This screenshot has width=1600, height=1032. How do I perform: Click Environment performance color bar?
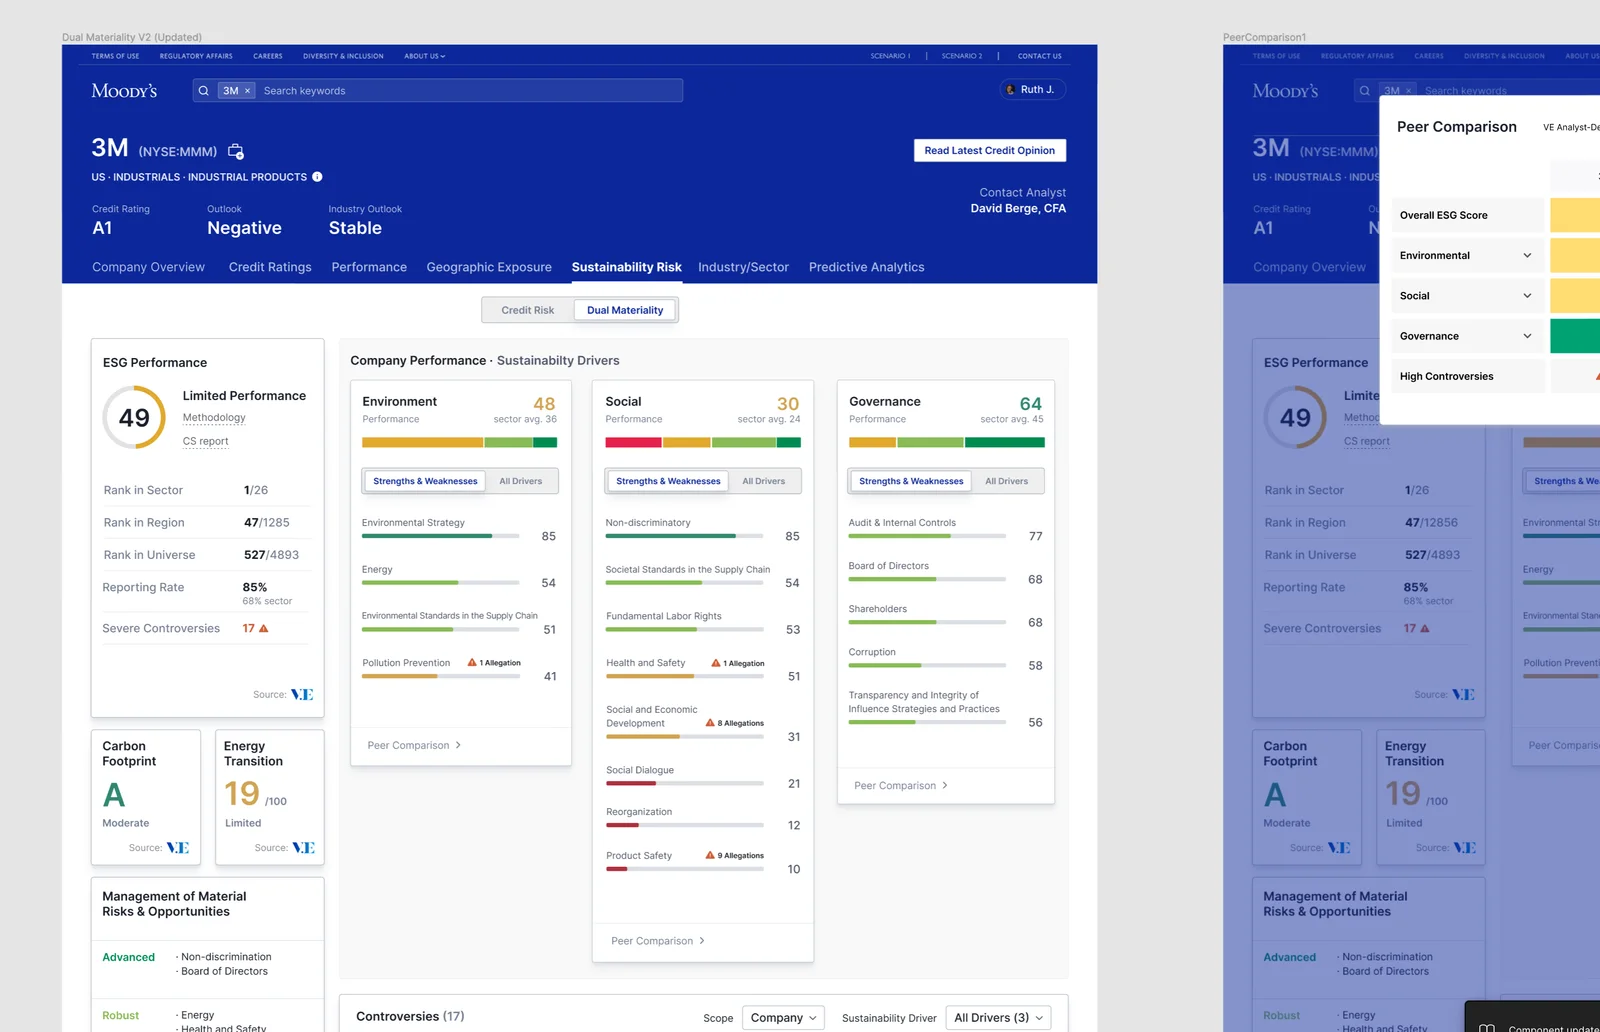pos(460,442)
